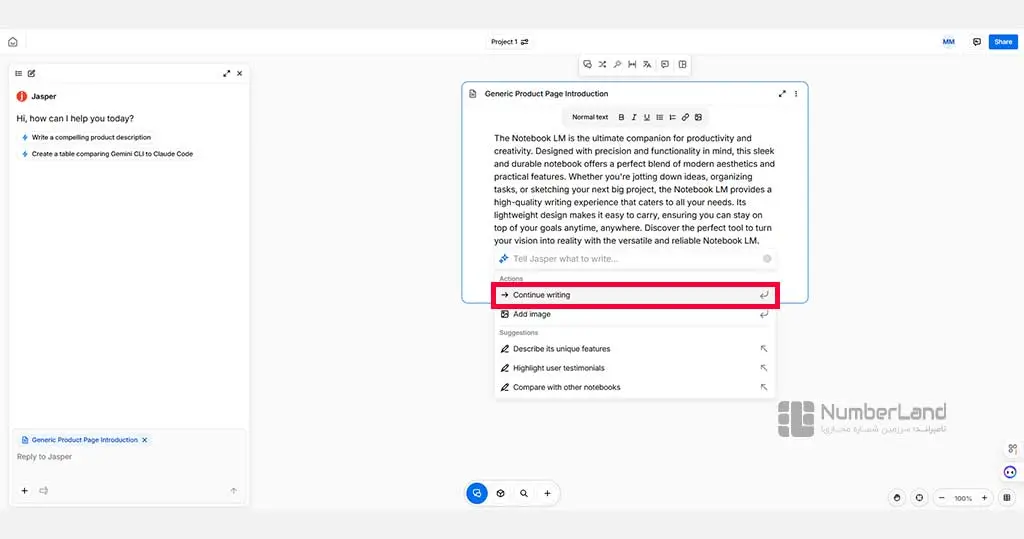Click the chat input label icon beside plus

(x=44, y=491)
